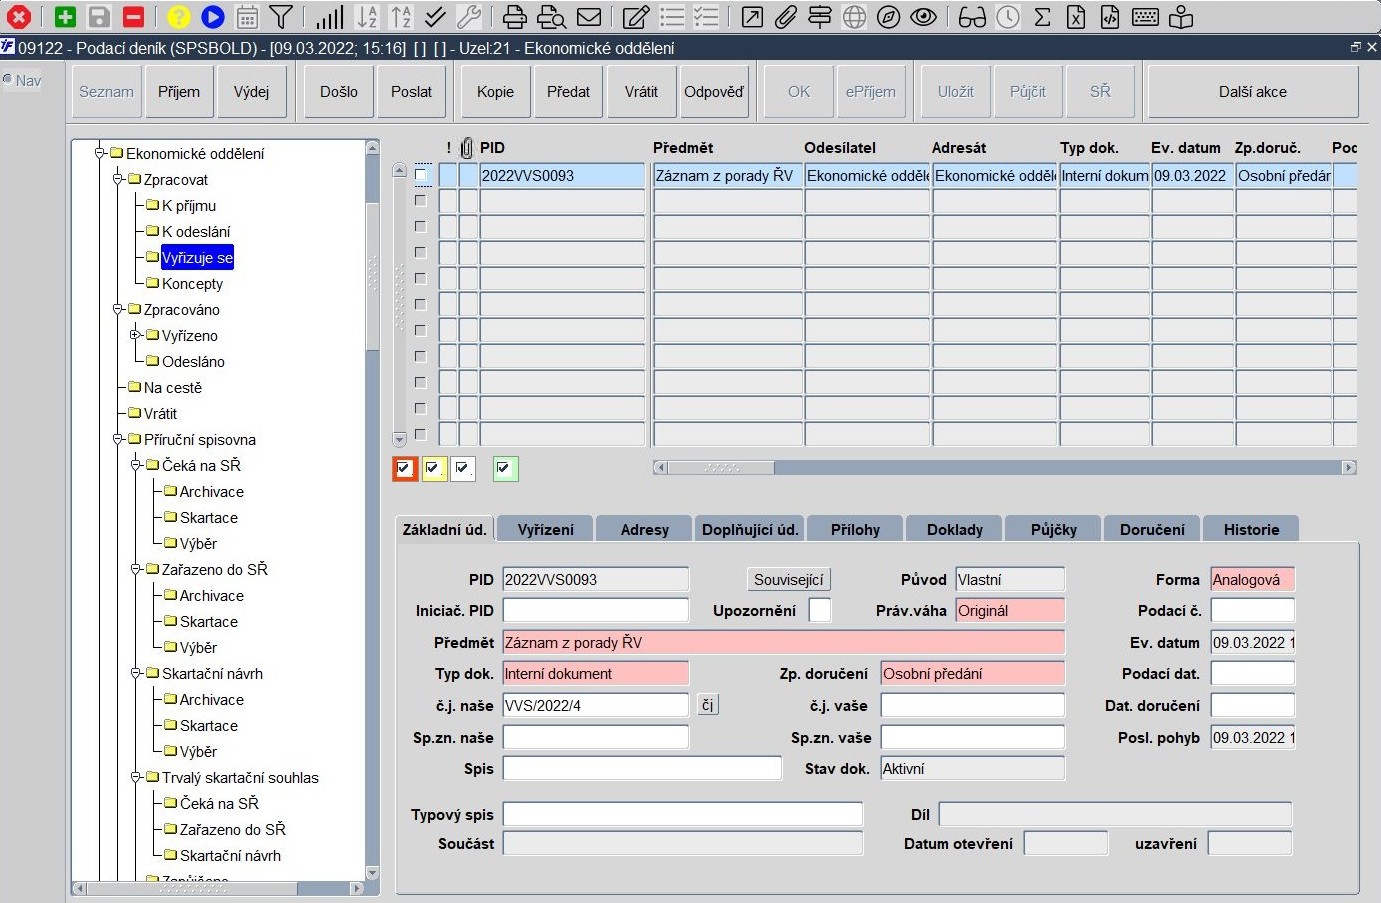Click the envelope mail icon
The width and height of the screenshot is (1381, 903).
point(590,17)
